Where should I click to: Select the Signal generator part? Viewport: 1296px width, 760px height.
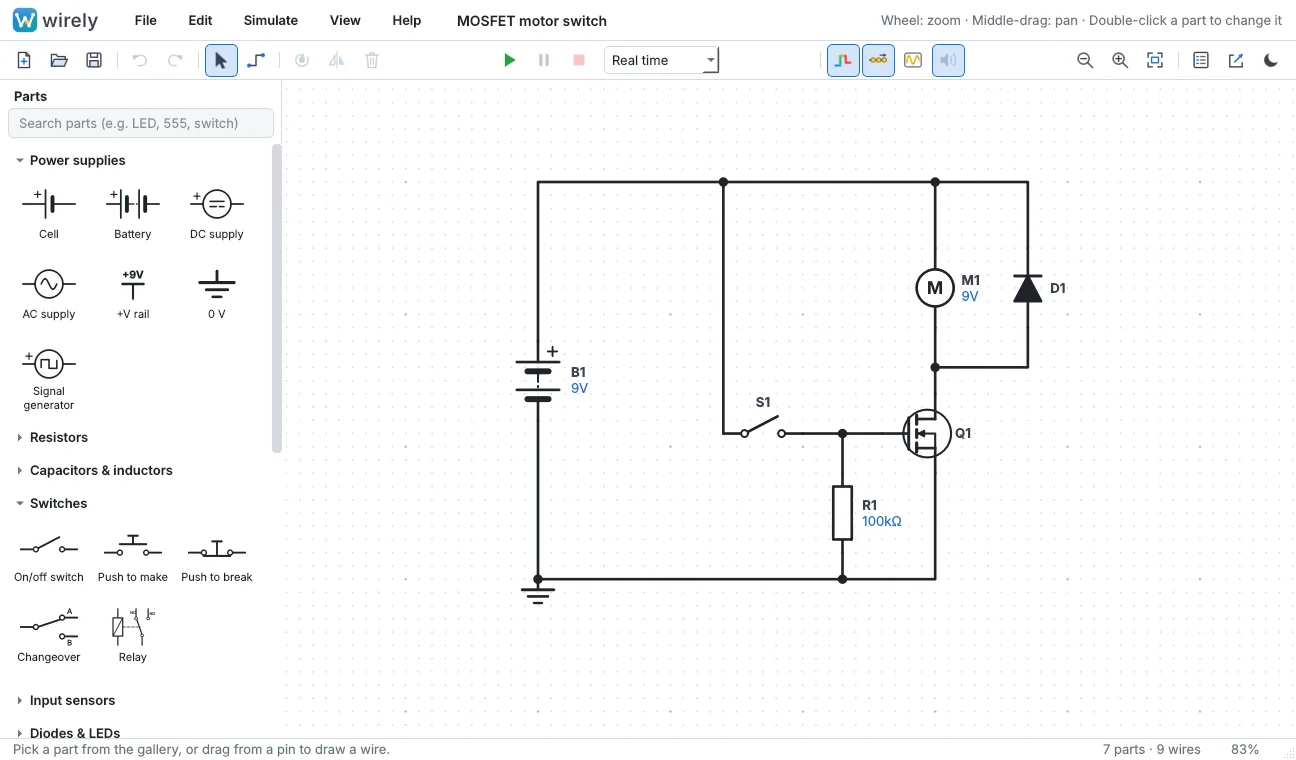click(x=49, y=379)
